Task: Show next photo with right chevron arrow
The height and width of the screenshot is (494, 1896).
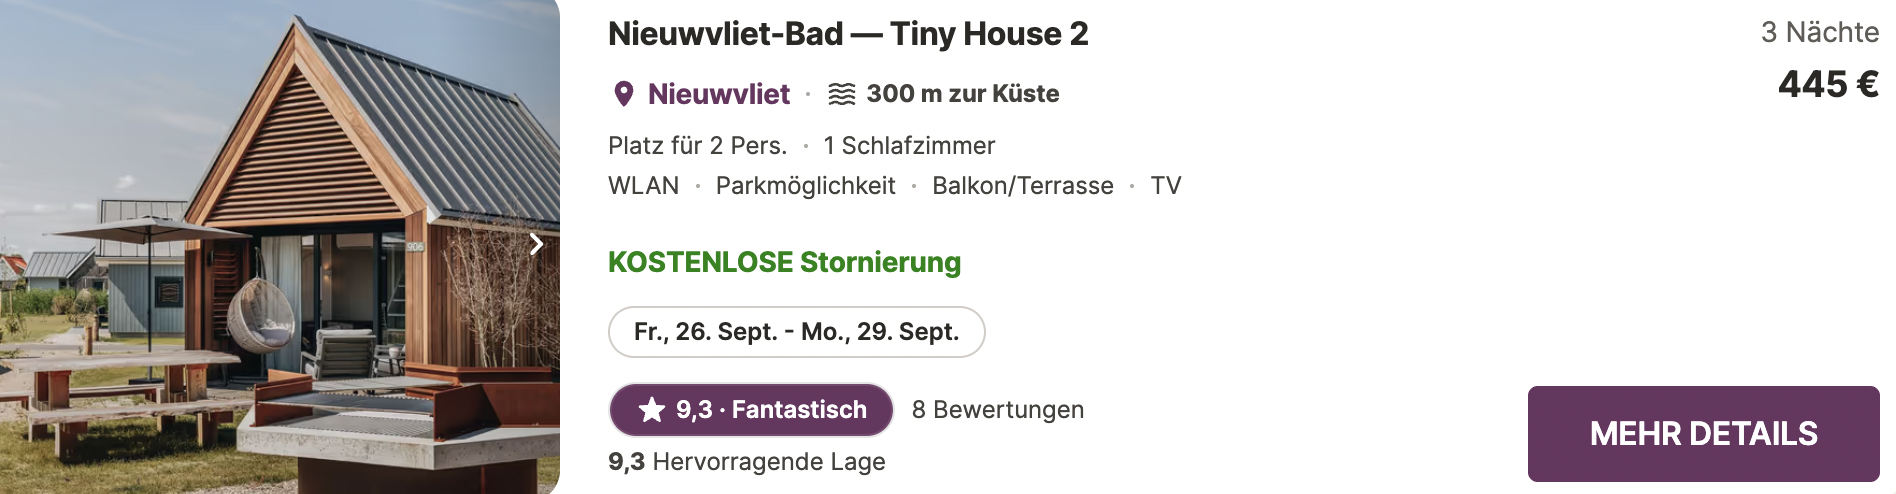Action: tap(536, 244)
